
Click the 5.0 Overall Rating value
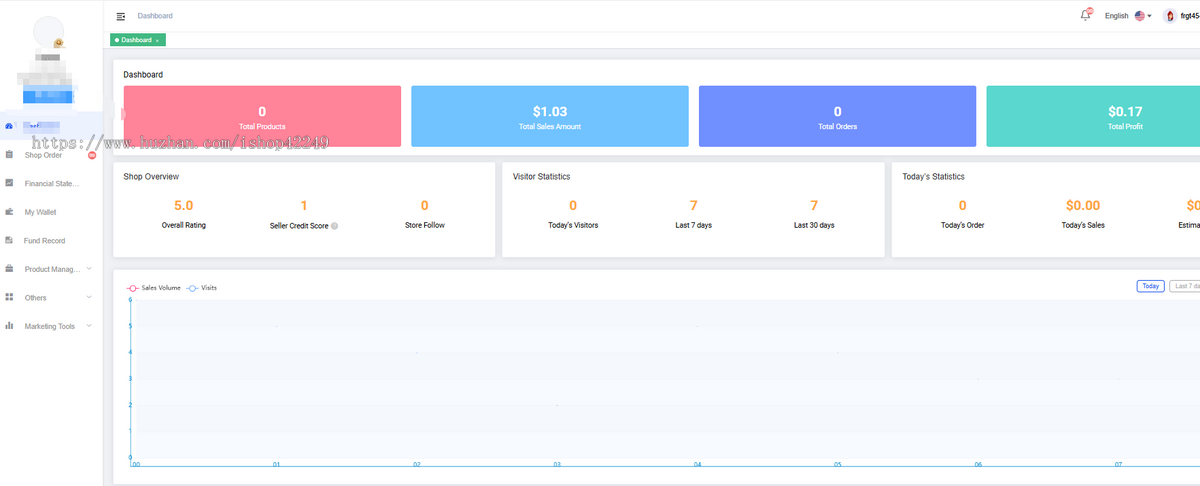click(184, 205)
